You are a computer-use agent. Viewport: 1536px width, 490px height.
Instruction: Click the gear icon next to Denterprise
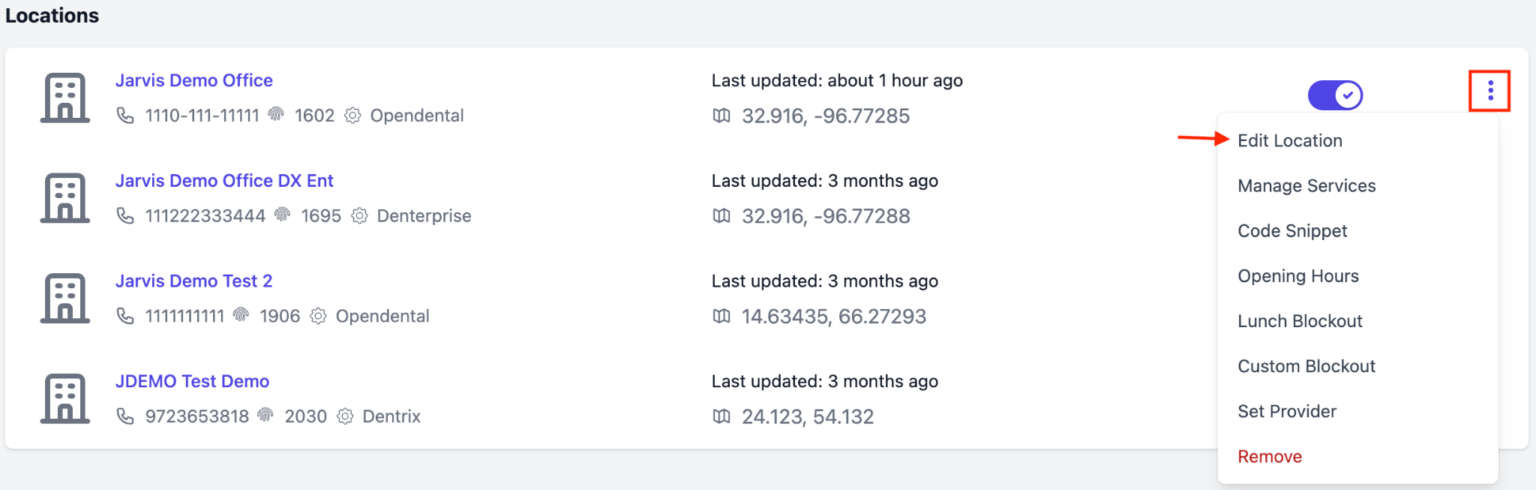pyautogui.click(x=359, y=216)
